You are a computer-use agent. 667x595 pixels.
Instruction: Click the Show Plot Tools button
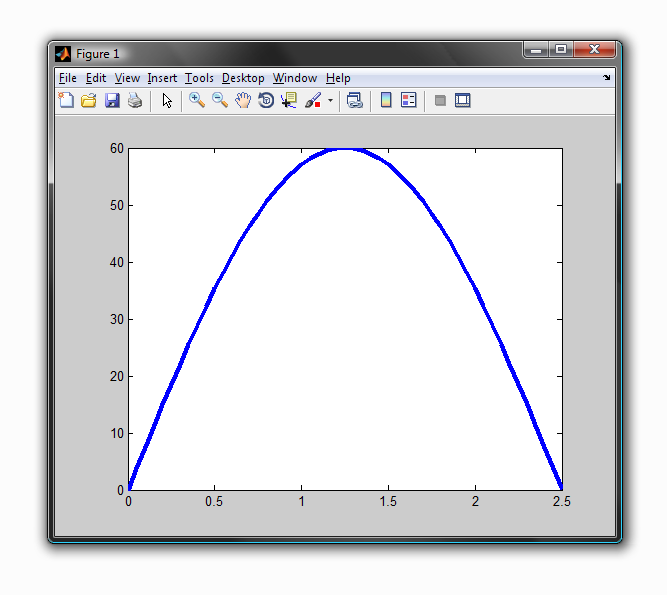point(462,100)
